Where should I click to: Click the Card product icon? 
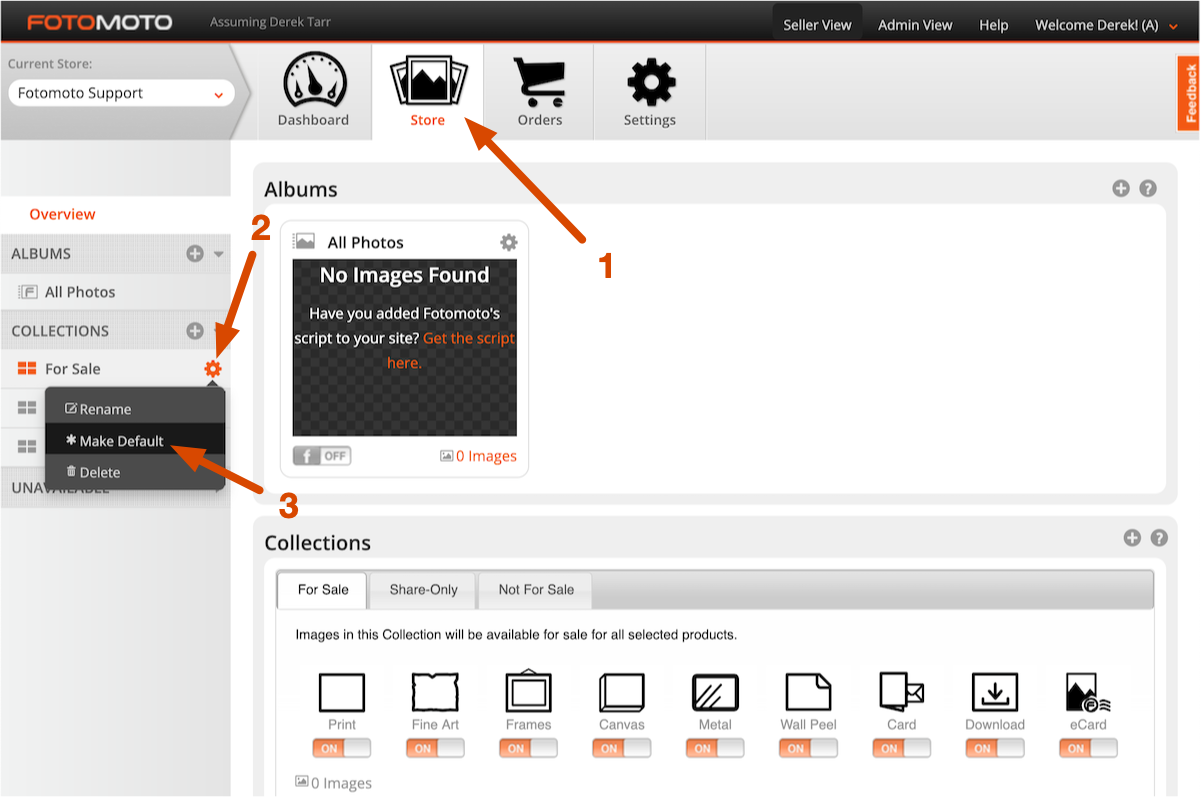pos(902,691)
